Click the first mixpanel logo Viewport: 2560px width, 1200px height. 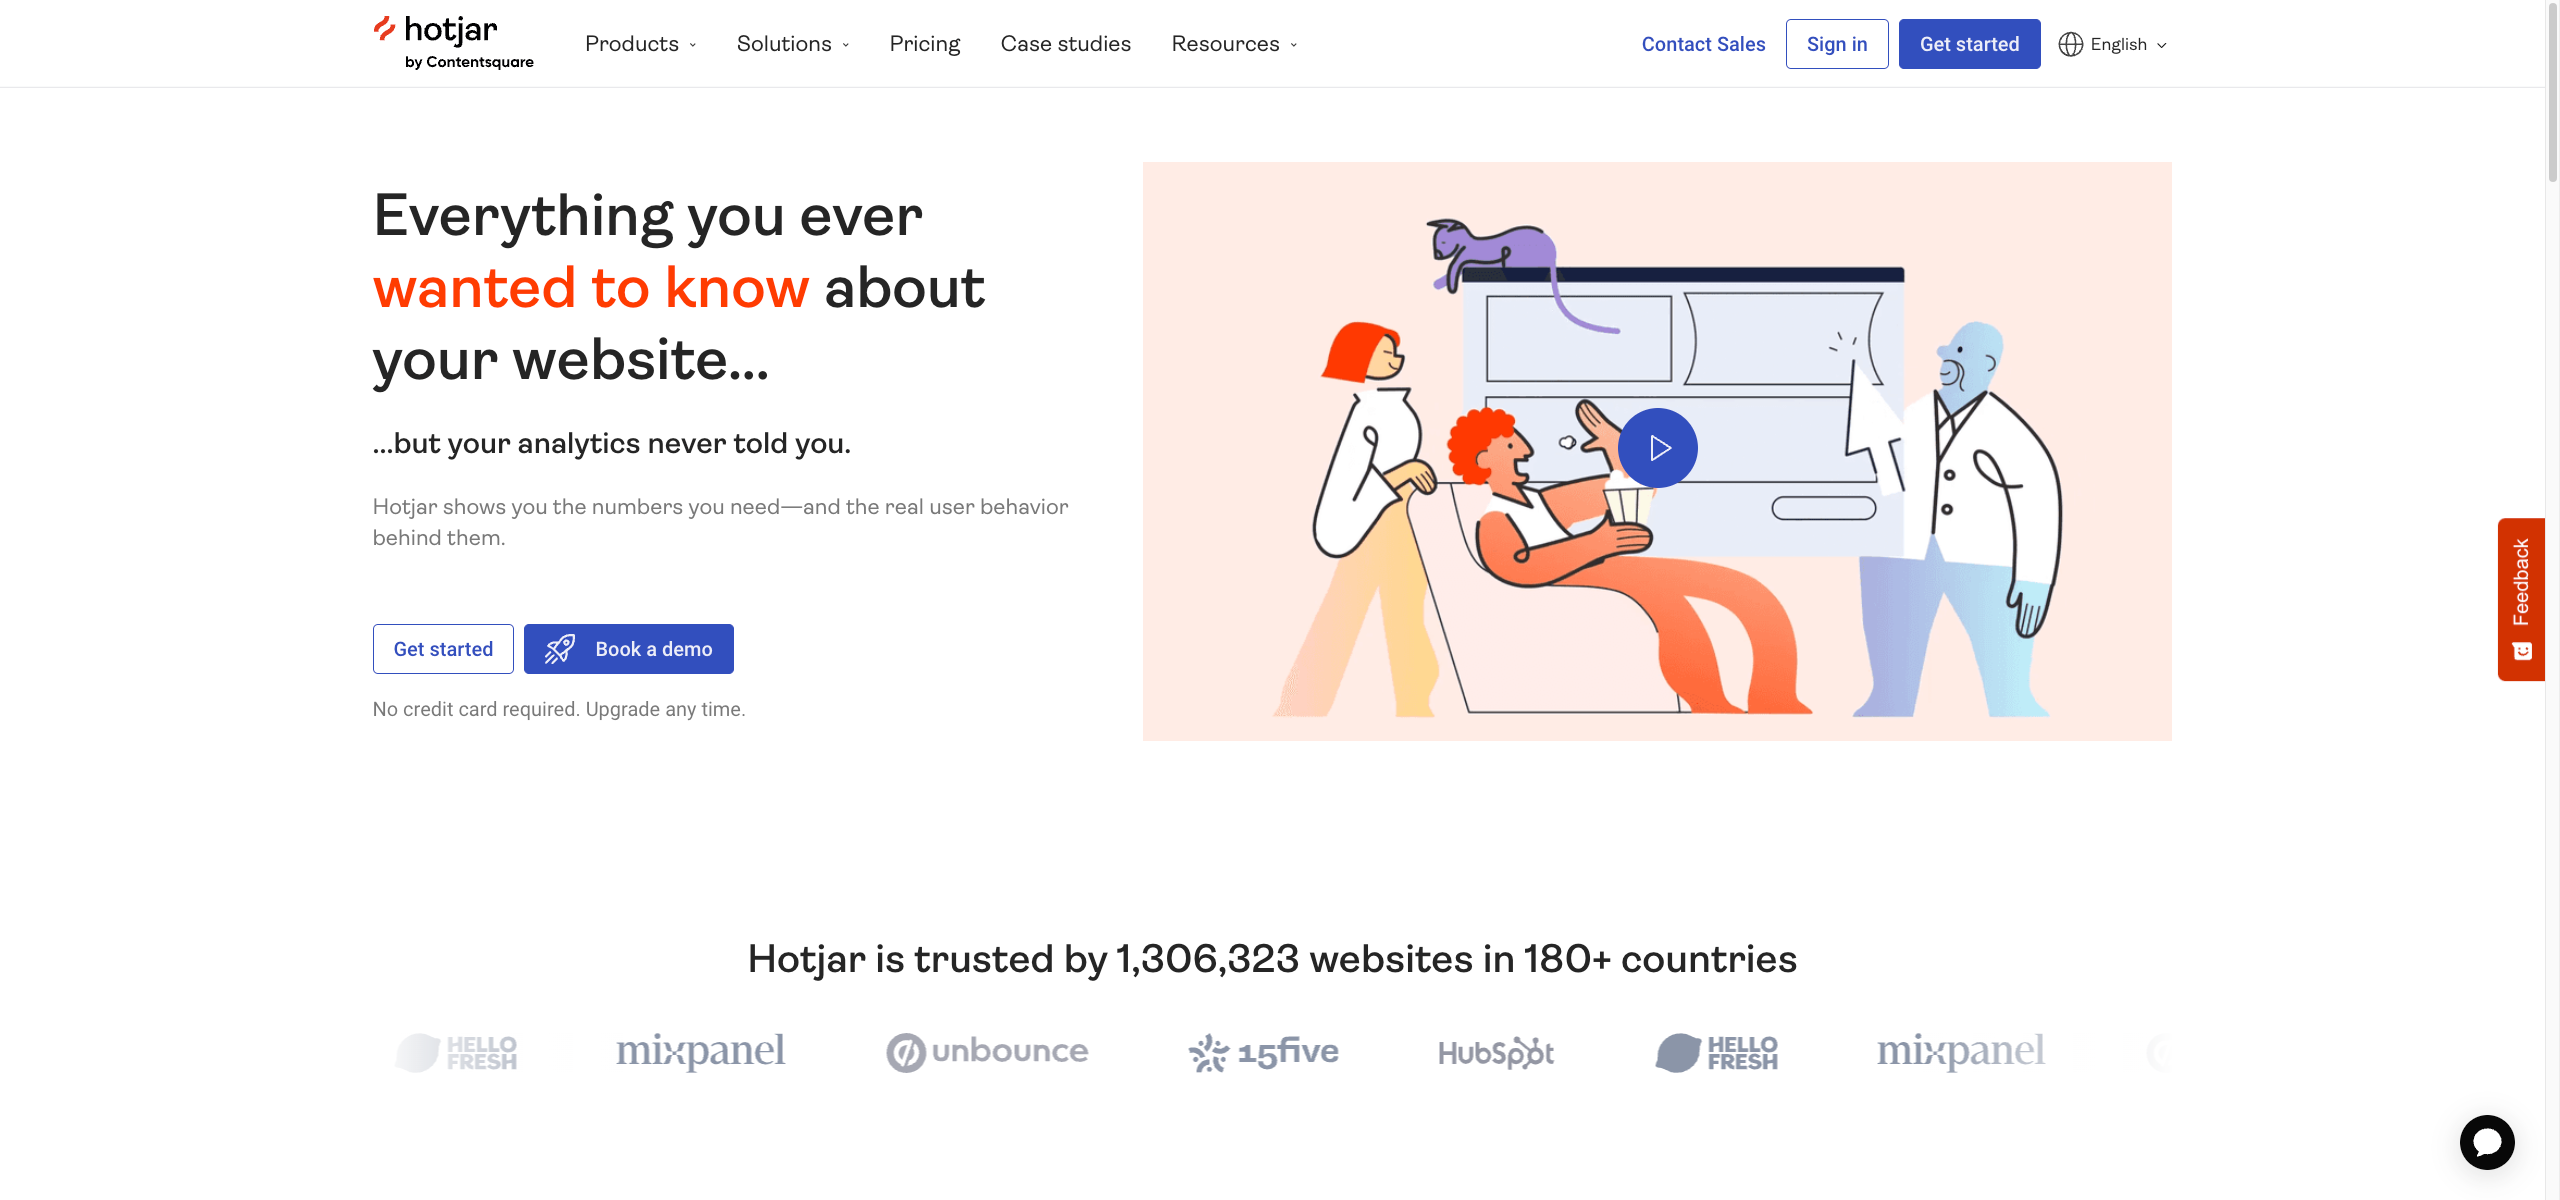click(700, 1052)
